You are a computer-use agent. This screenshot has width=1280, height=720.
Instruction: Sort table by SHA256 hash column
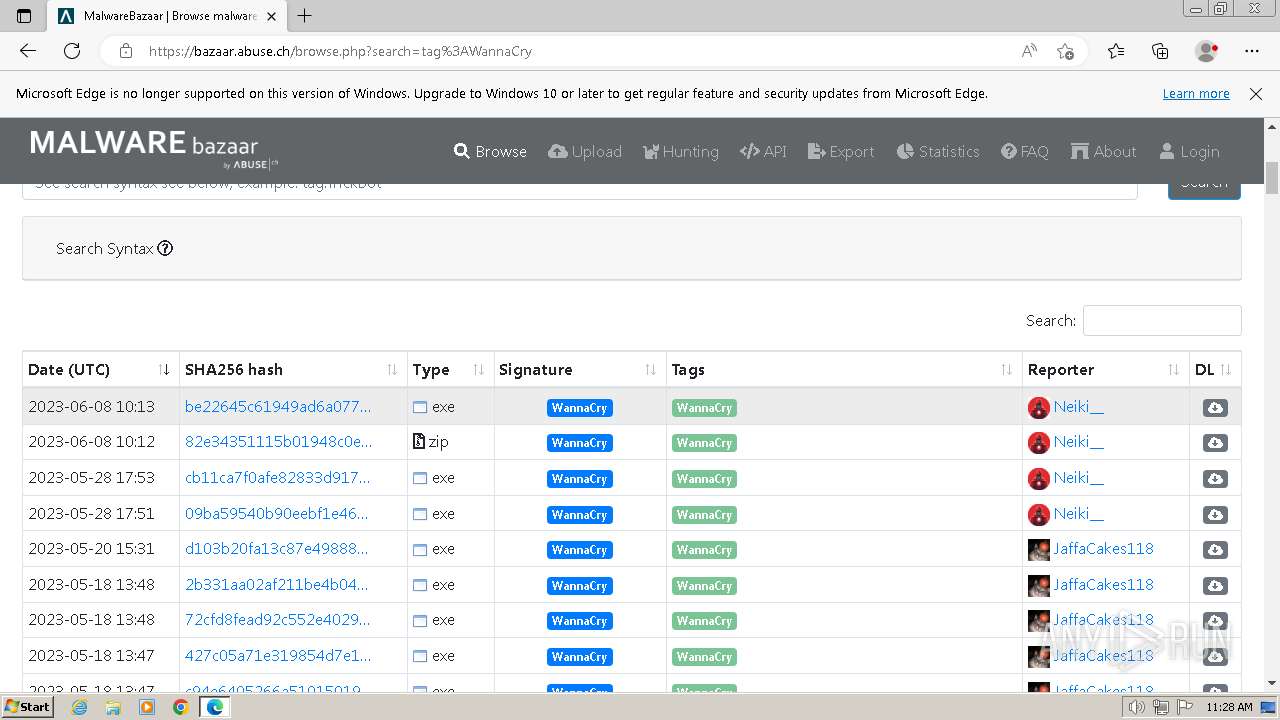293,369
